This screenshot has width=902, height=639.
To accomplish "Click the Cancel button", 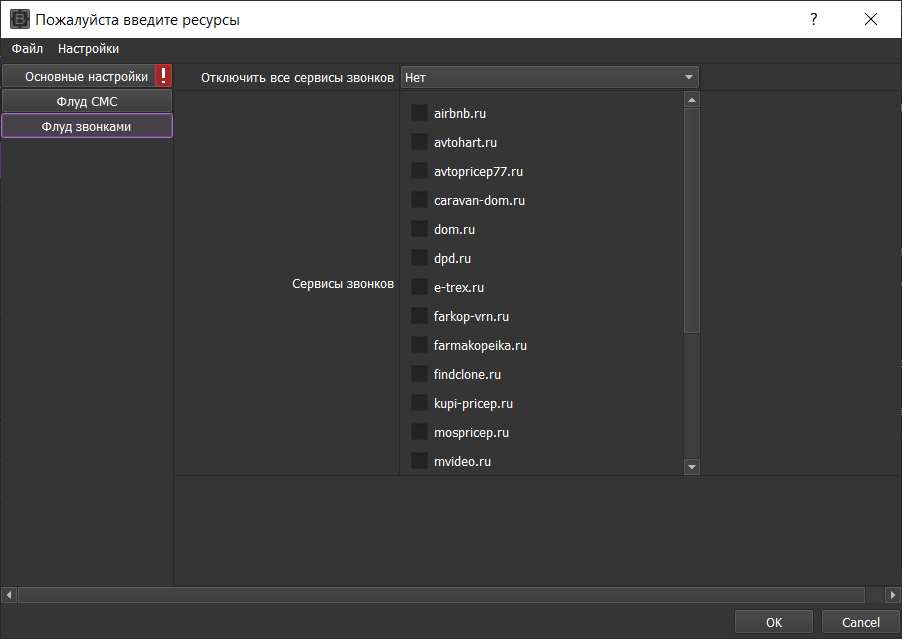I will [860, 622].
